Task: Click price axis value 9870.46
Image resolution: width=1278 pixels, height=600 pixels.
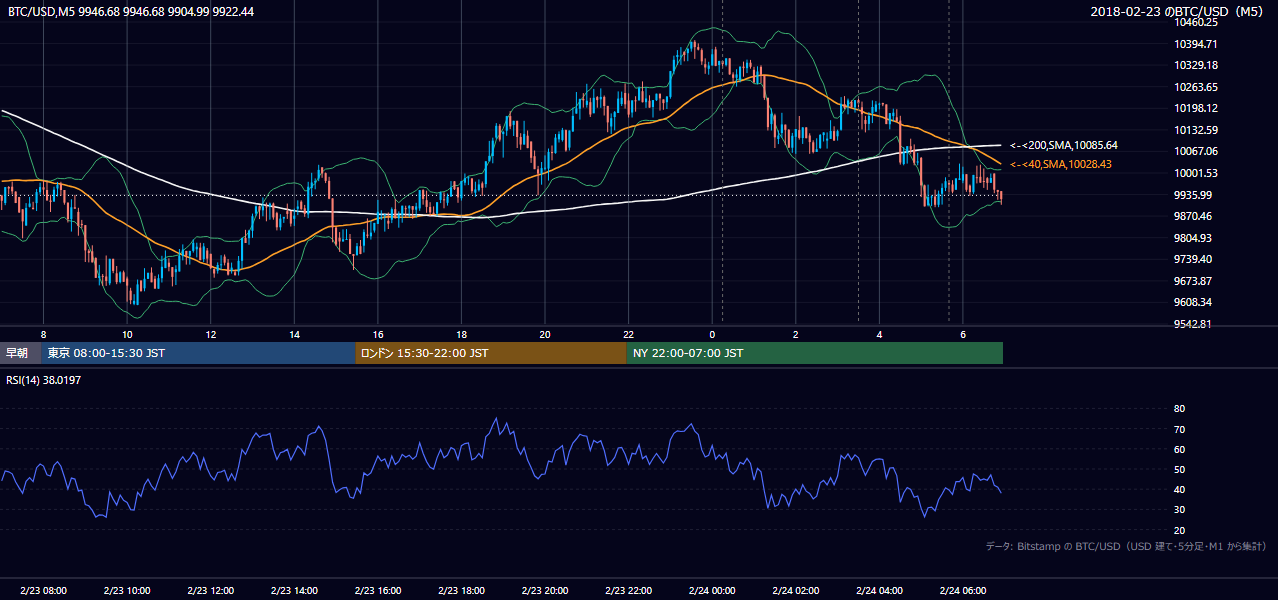Action: click(x=1193, y=216)
